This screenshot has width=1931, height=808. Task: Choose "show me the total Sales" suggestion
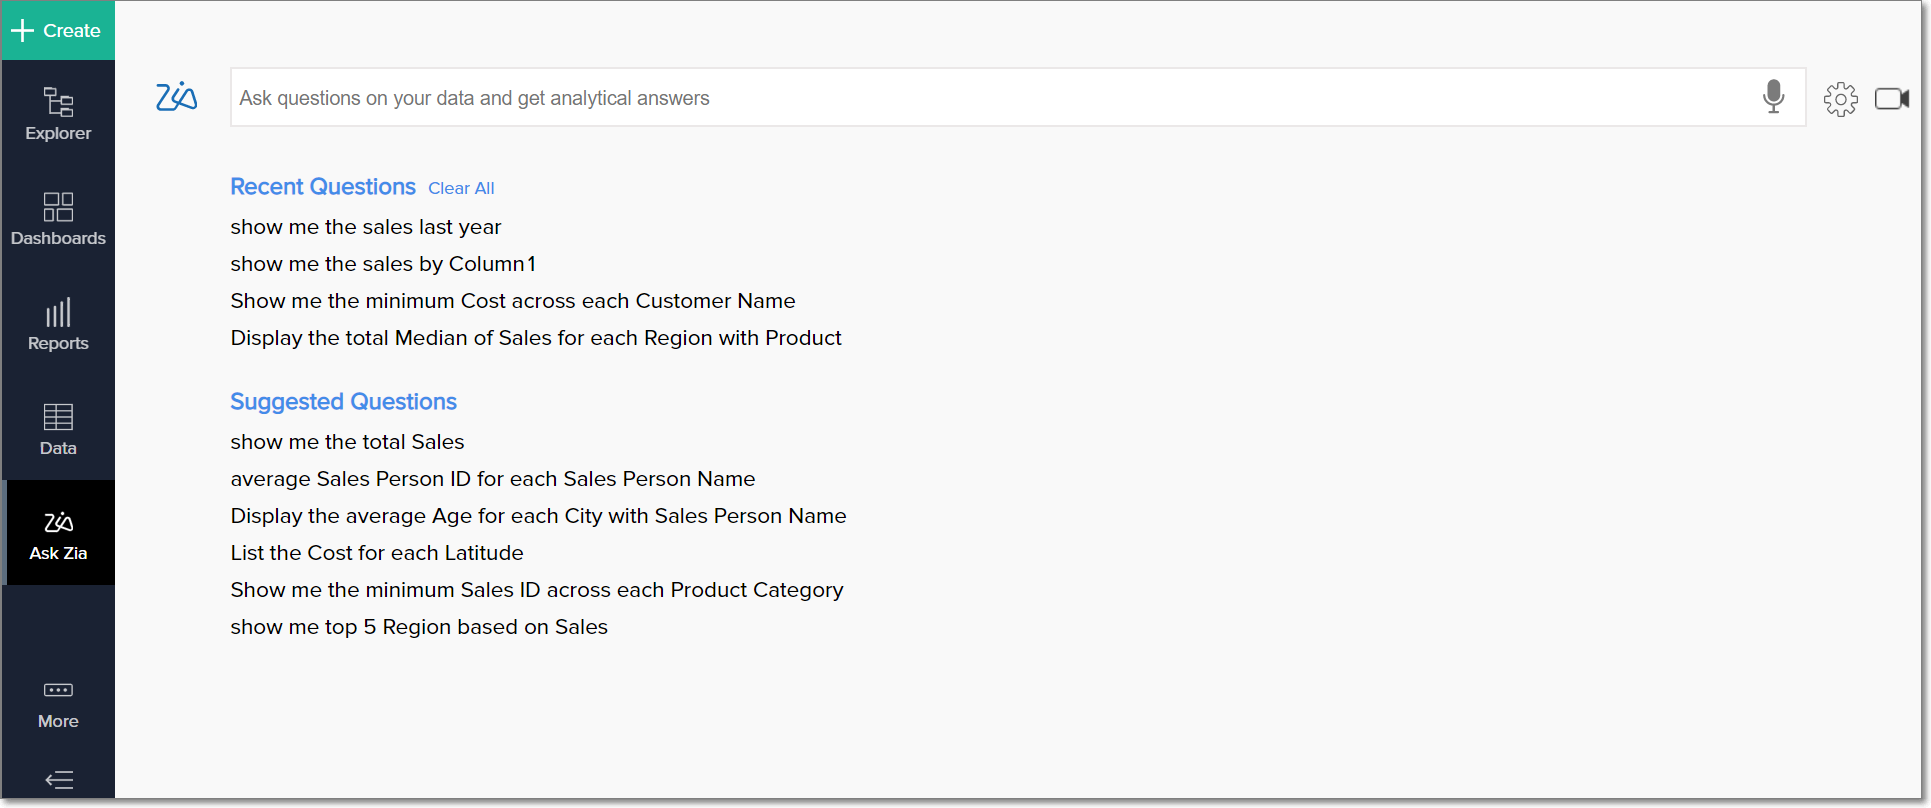[347, 442]
